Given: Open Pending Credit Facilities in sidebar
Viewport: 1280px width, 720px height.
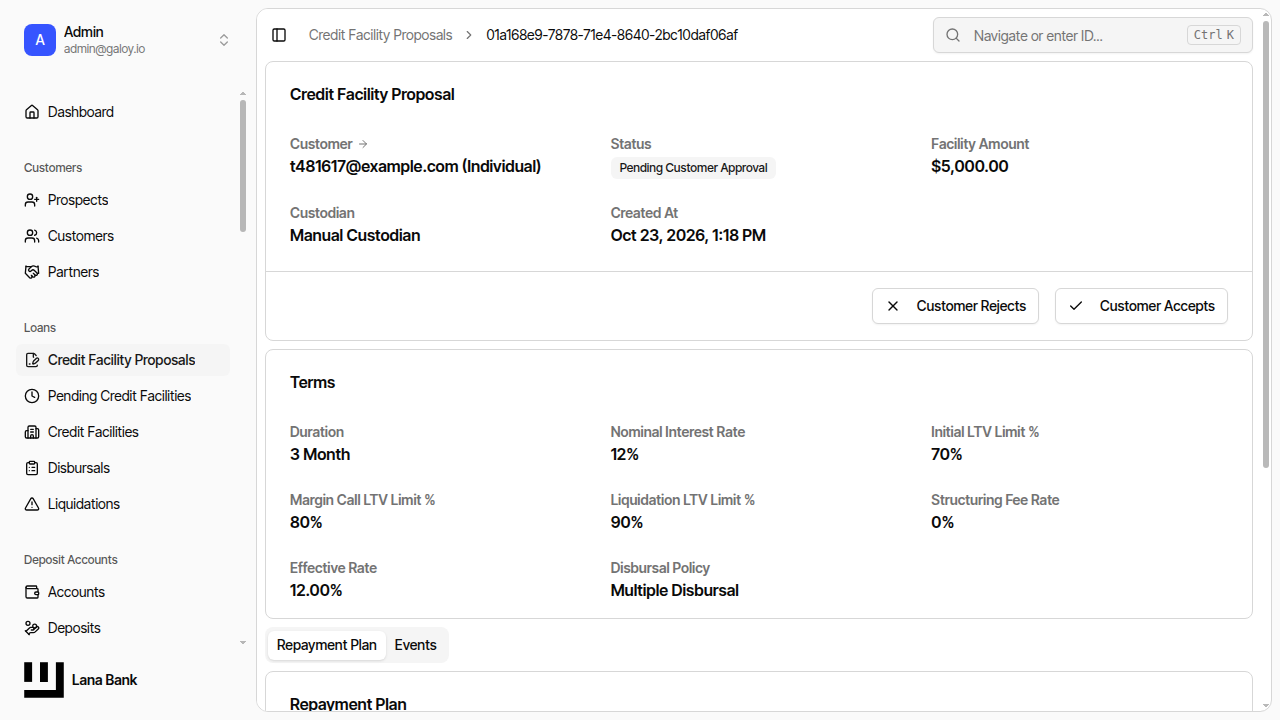Looking at the screenshot, I should [x=123, y=396].
